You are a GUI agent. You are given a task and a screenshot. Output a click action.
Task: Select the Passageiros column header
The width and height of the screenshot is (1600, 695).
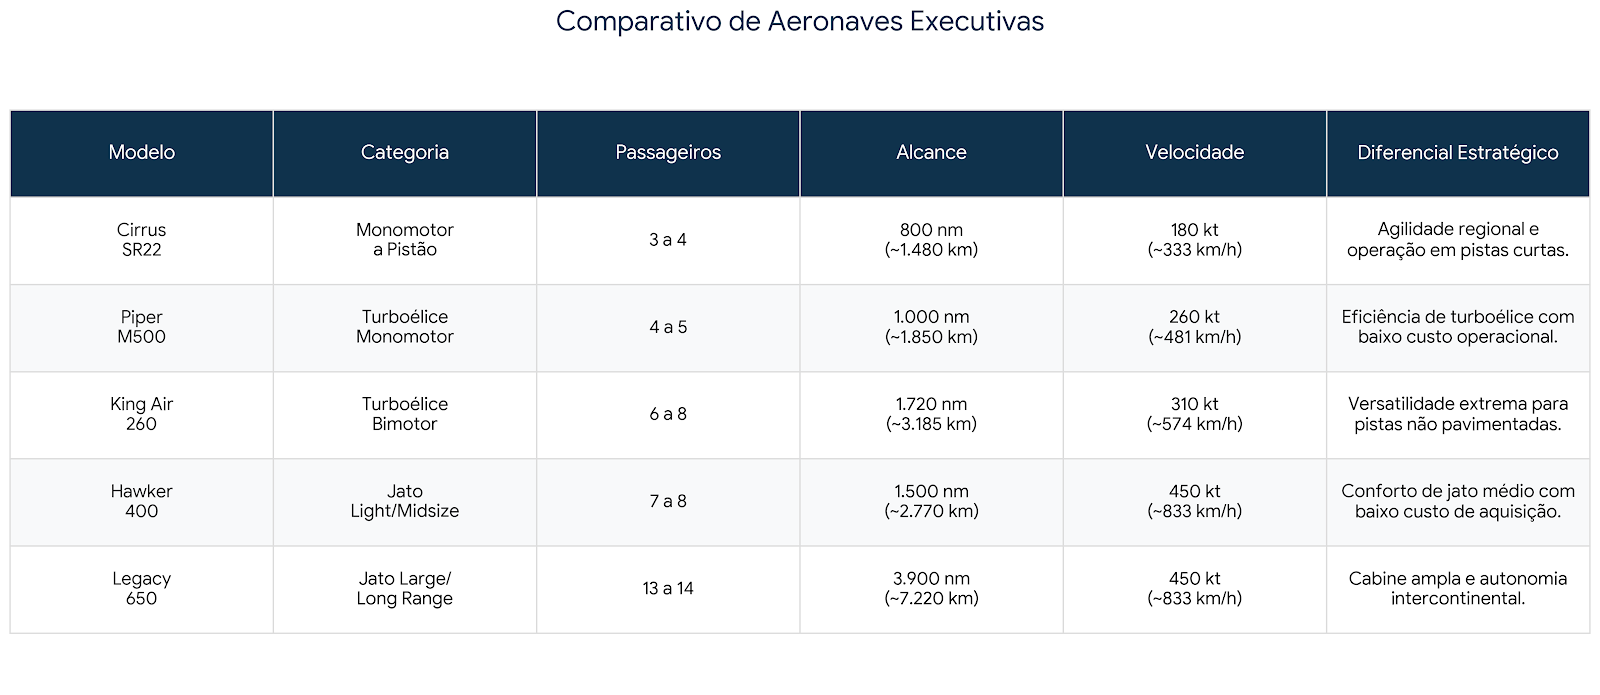click(668, 152)
